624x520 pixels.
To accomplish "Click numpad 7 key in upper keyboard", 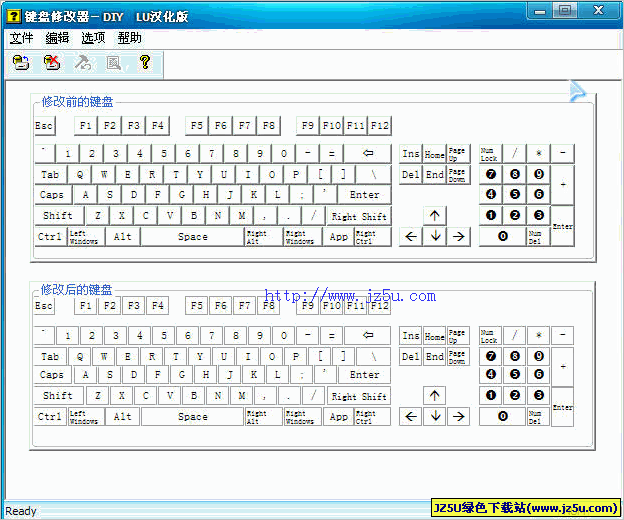I will [x=491, y=174].
